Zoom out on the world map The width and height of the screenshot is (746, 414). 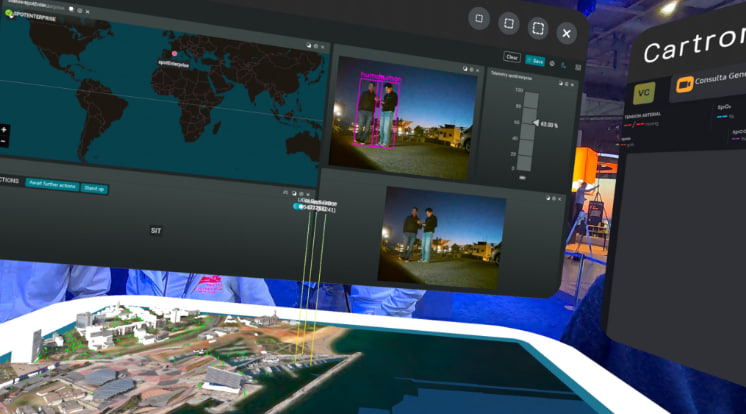pos(4,141)
